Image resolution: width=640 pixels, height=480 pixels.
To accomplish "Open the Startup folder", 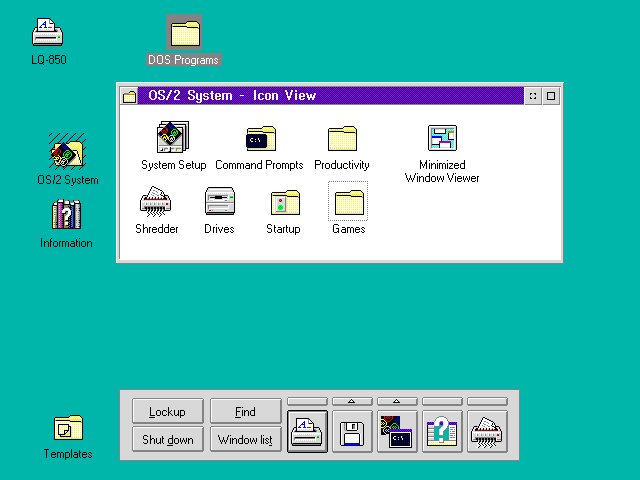I will (x=285, y=202).
